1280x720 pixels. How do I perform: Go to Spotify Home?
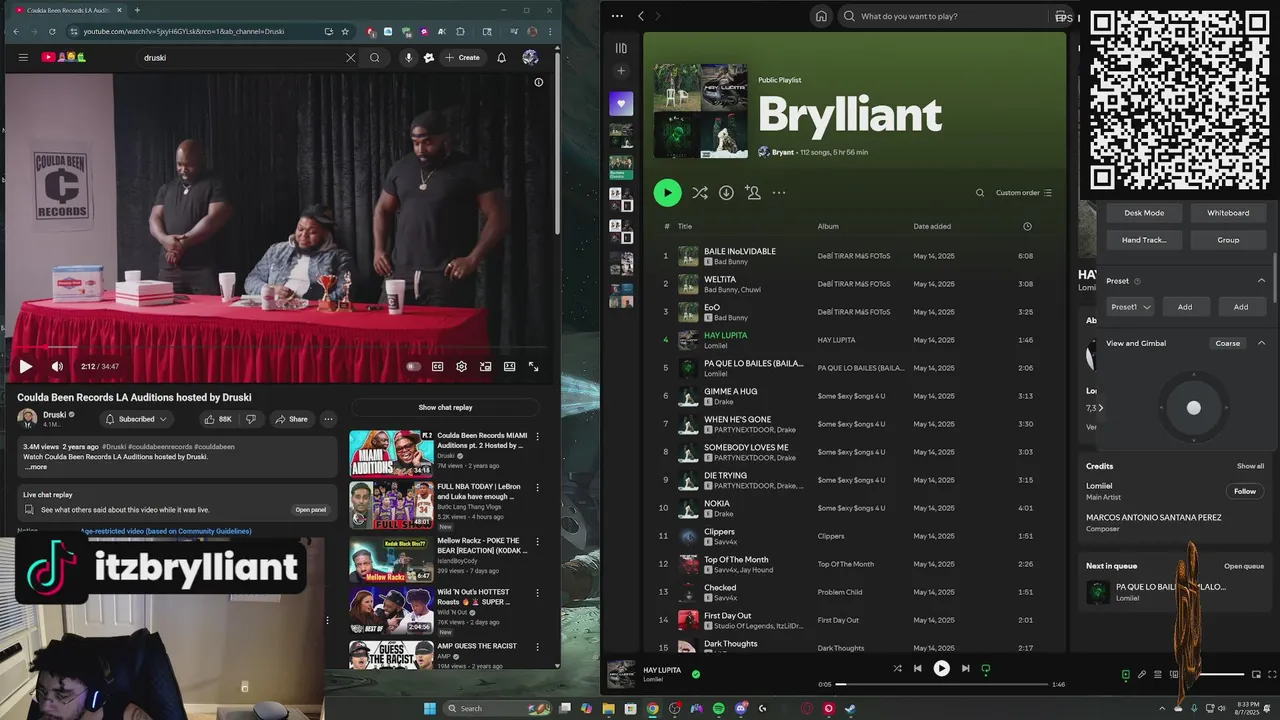pyautogui.click(x=821, y=16)
